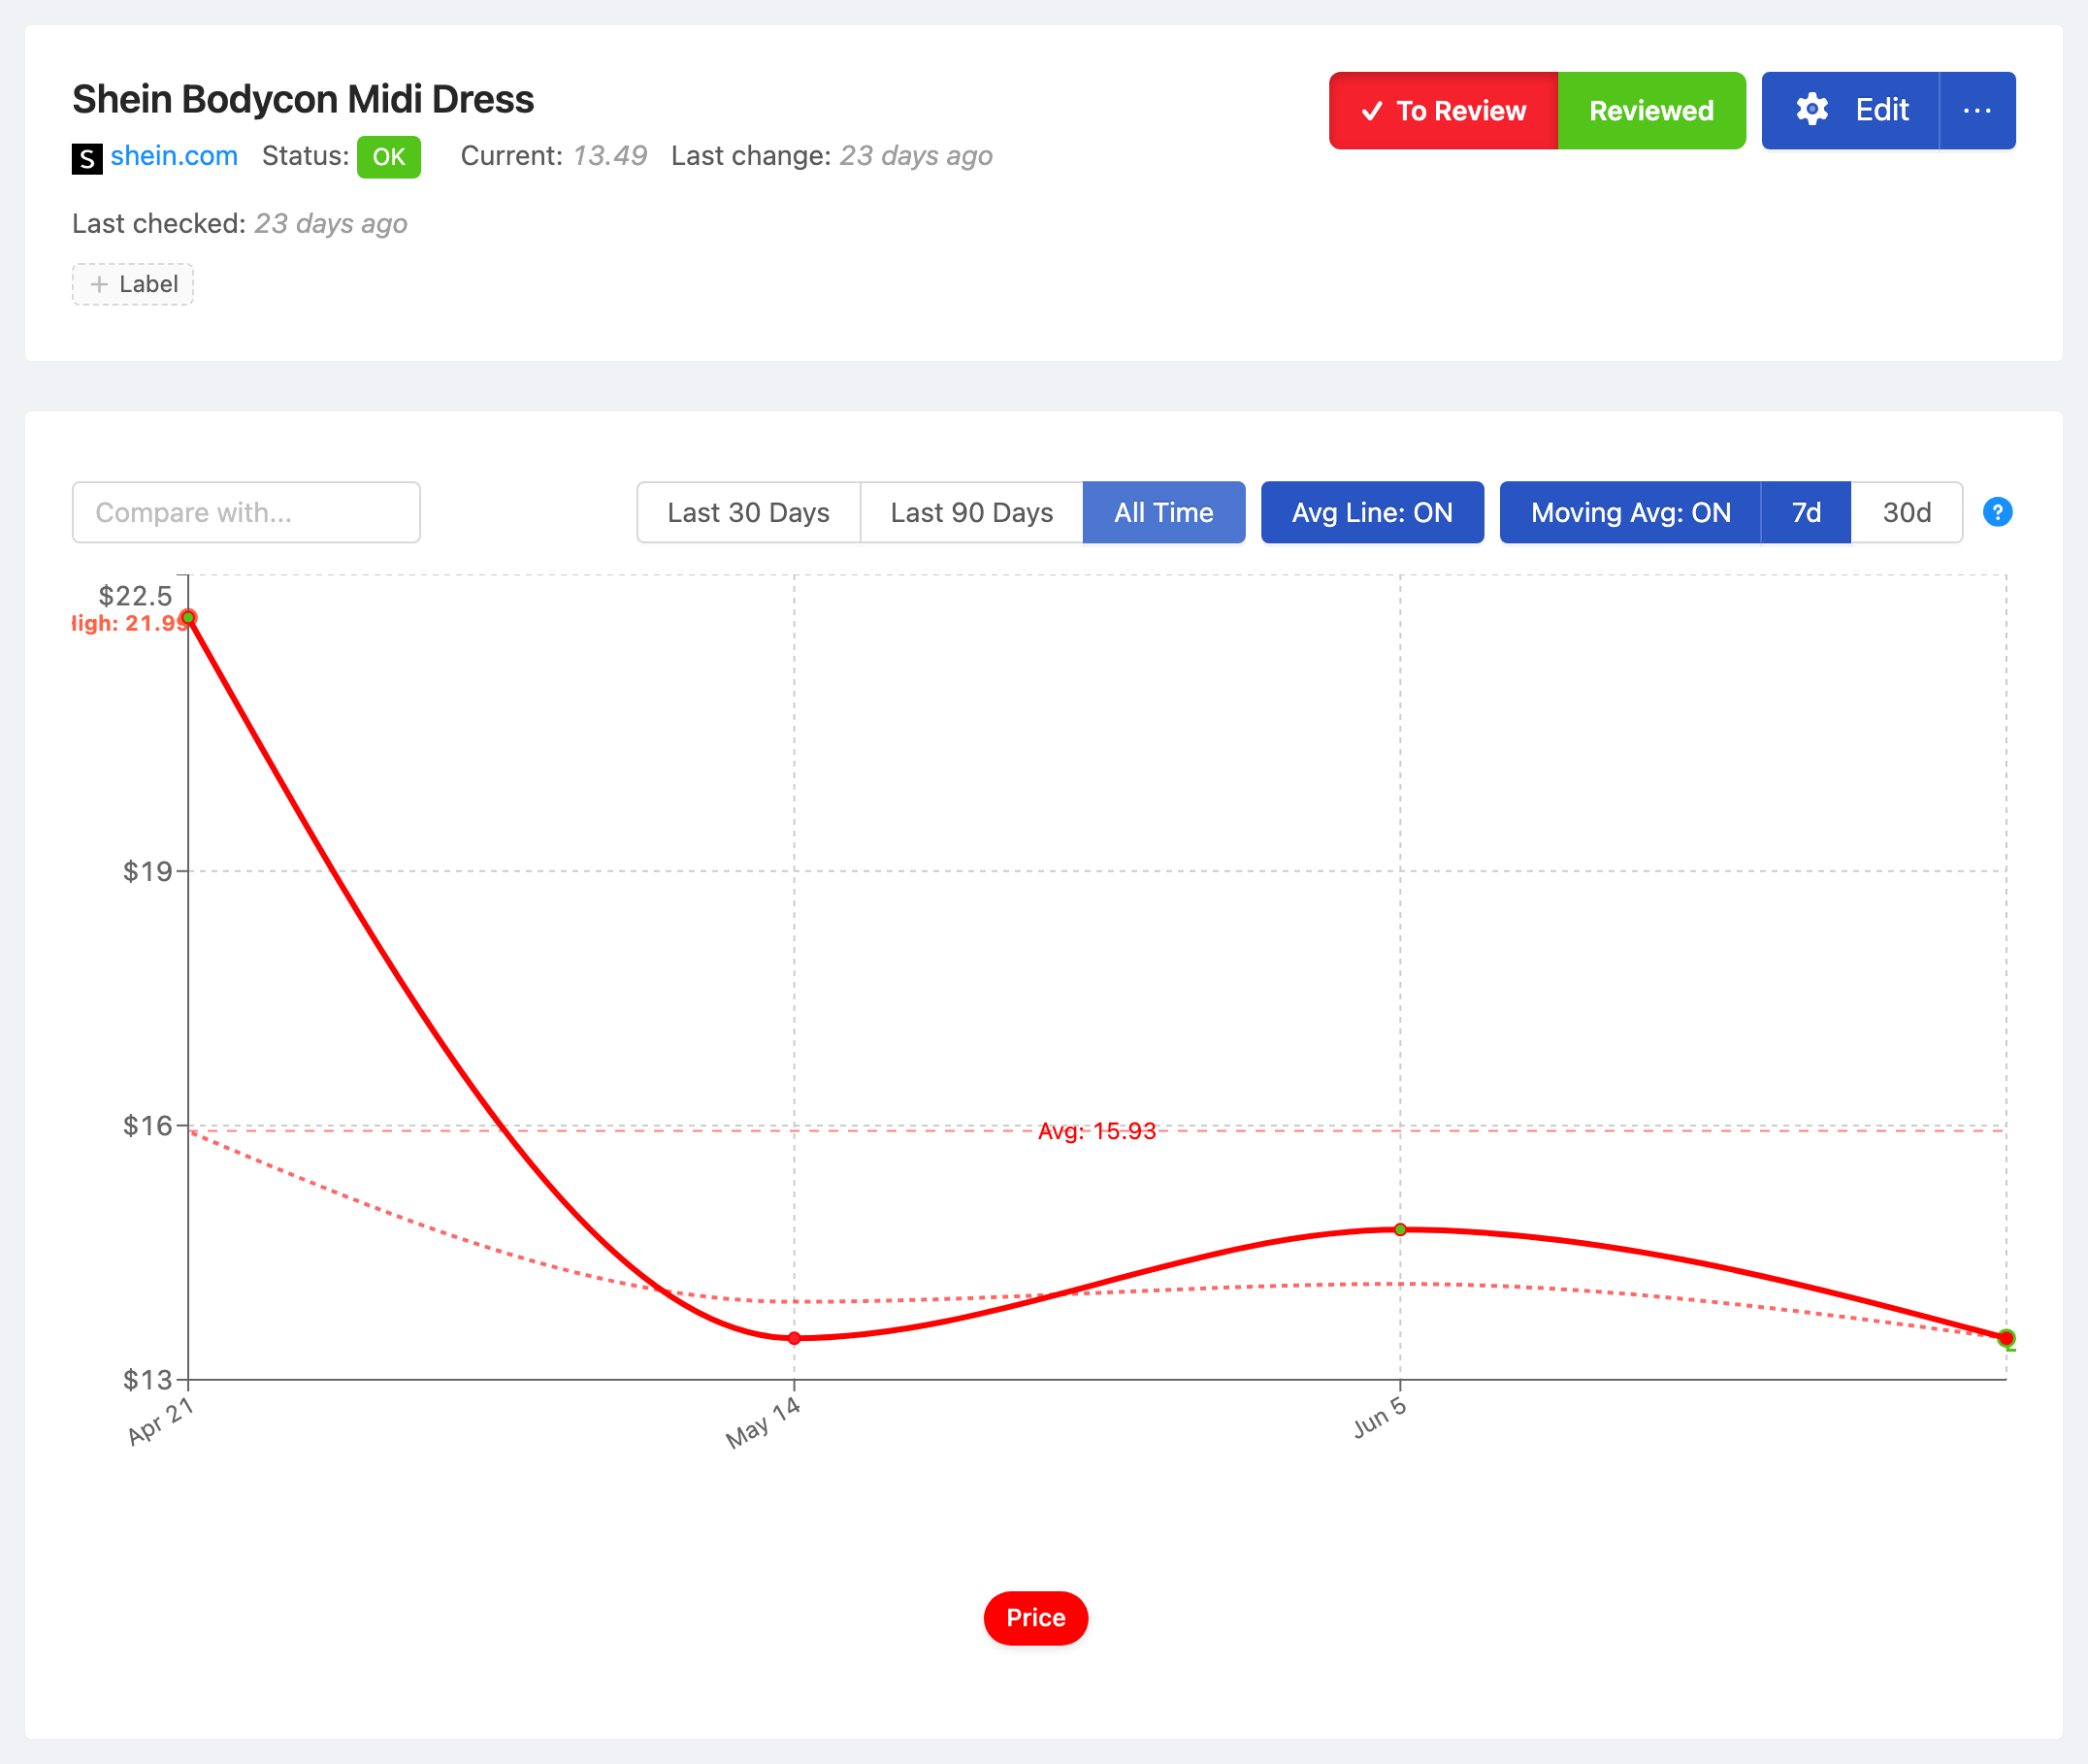
Task: Toggle Avg Line: ON button
Action: click(1372, 512)
